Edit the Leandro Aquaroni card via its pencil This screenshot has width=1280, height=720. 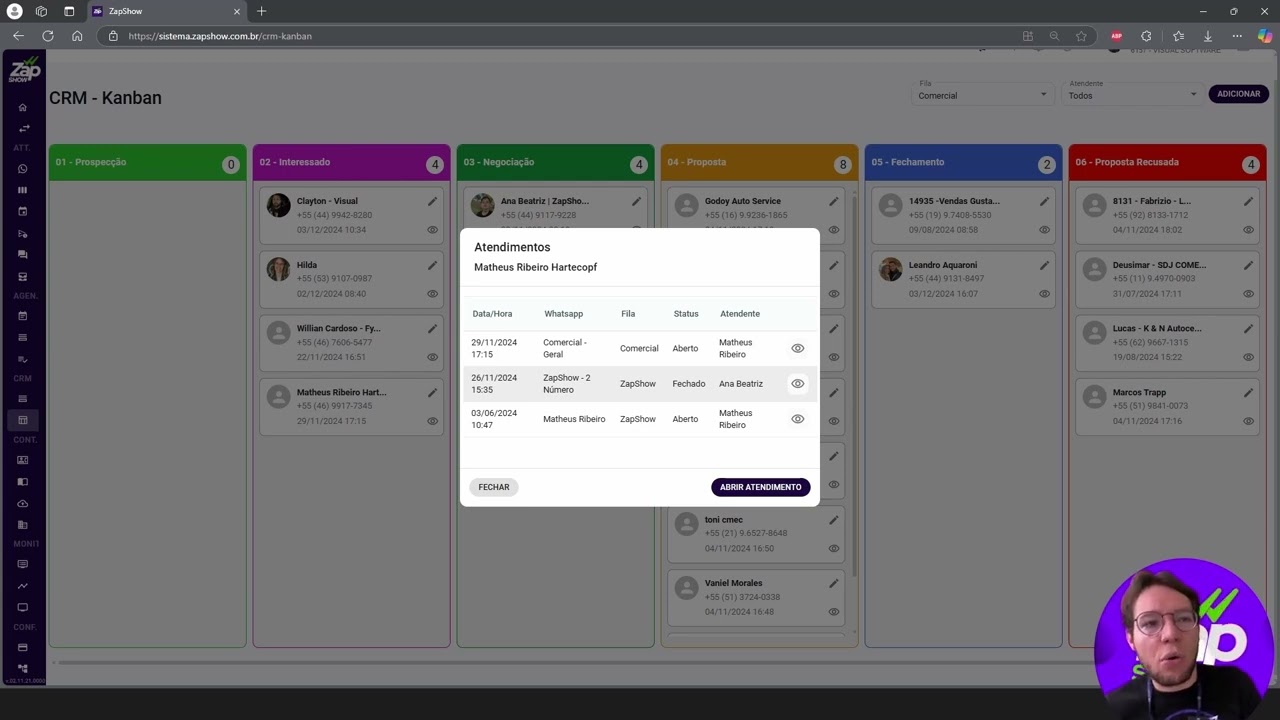click(1044, 265)
